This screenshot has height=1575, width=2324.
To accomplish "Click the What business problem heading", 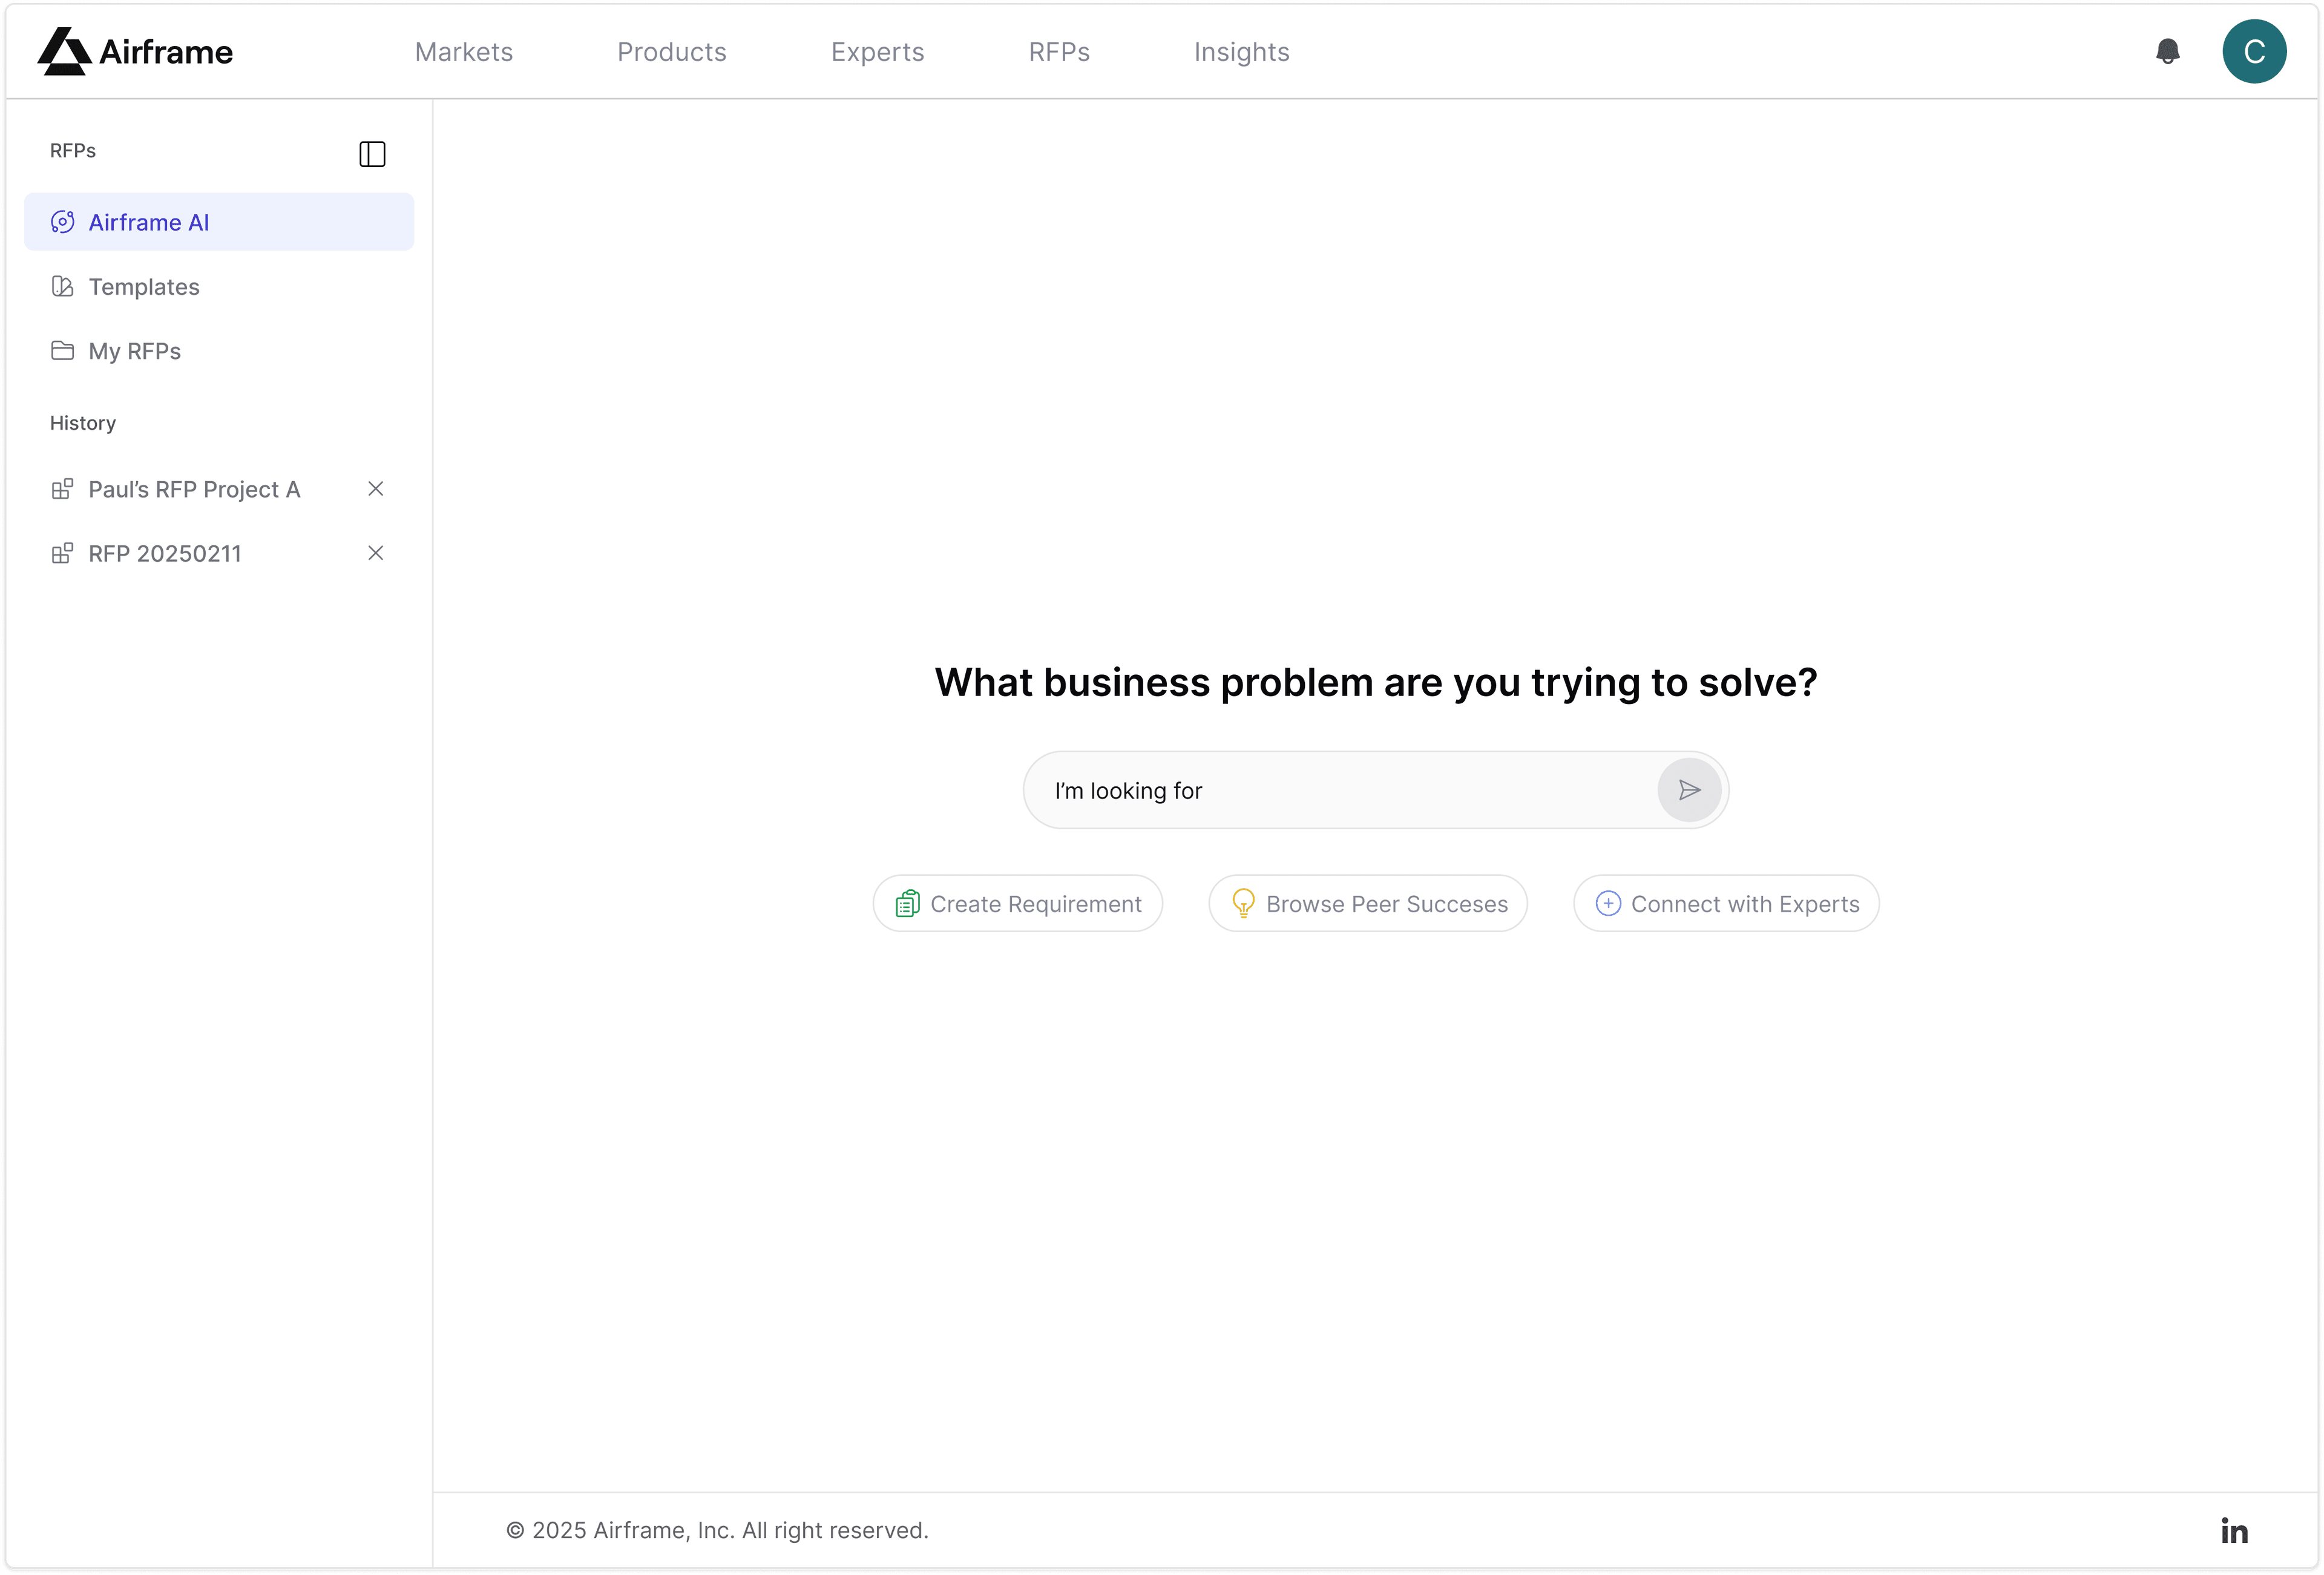I will [x=1376, y=683].
